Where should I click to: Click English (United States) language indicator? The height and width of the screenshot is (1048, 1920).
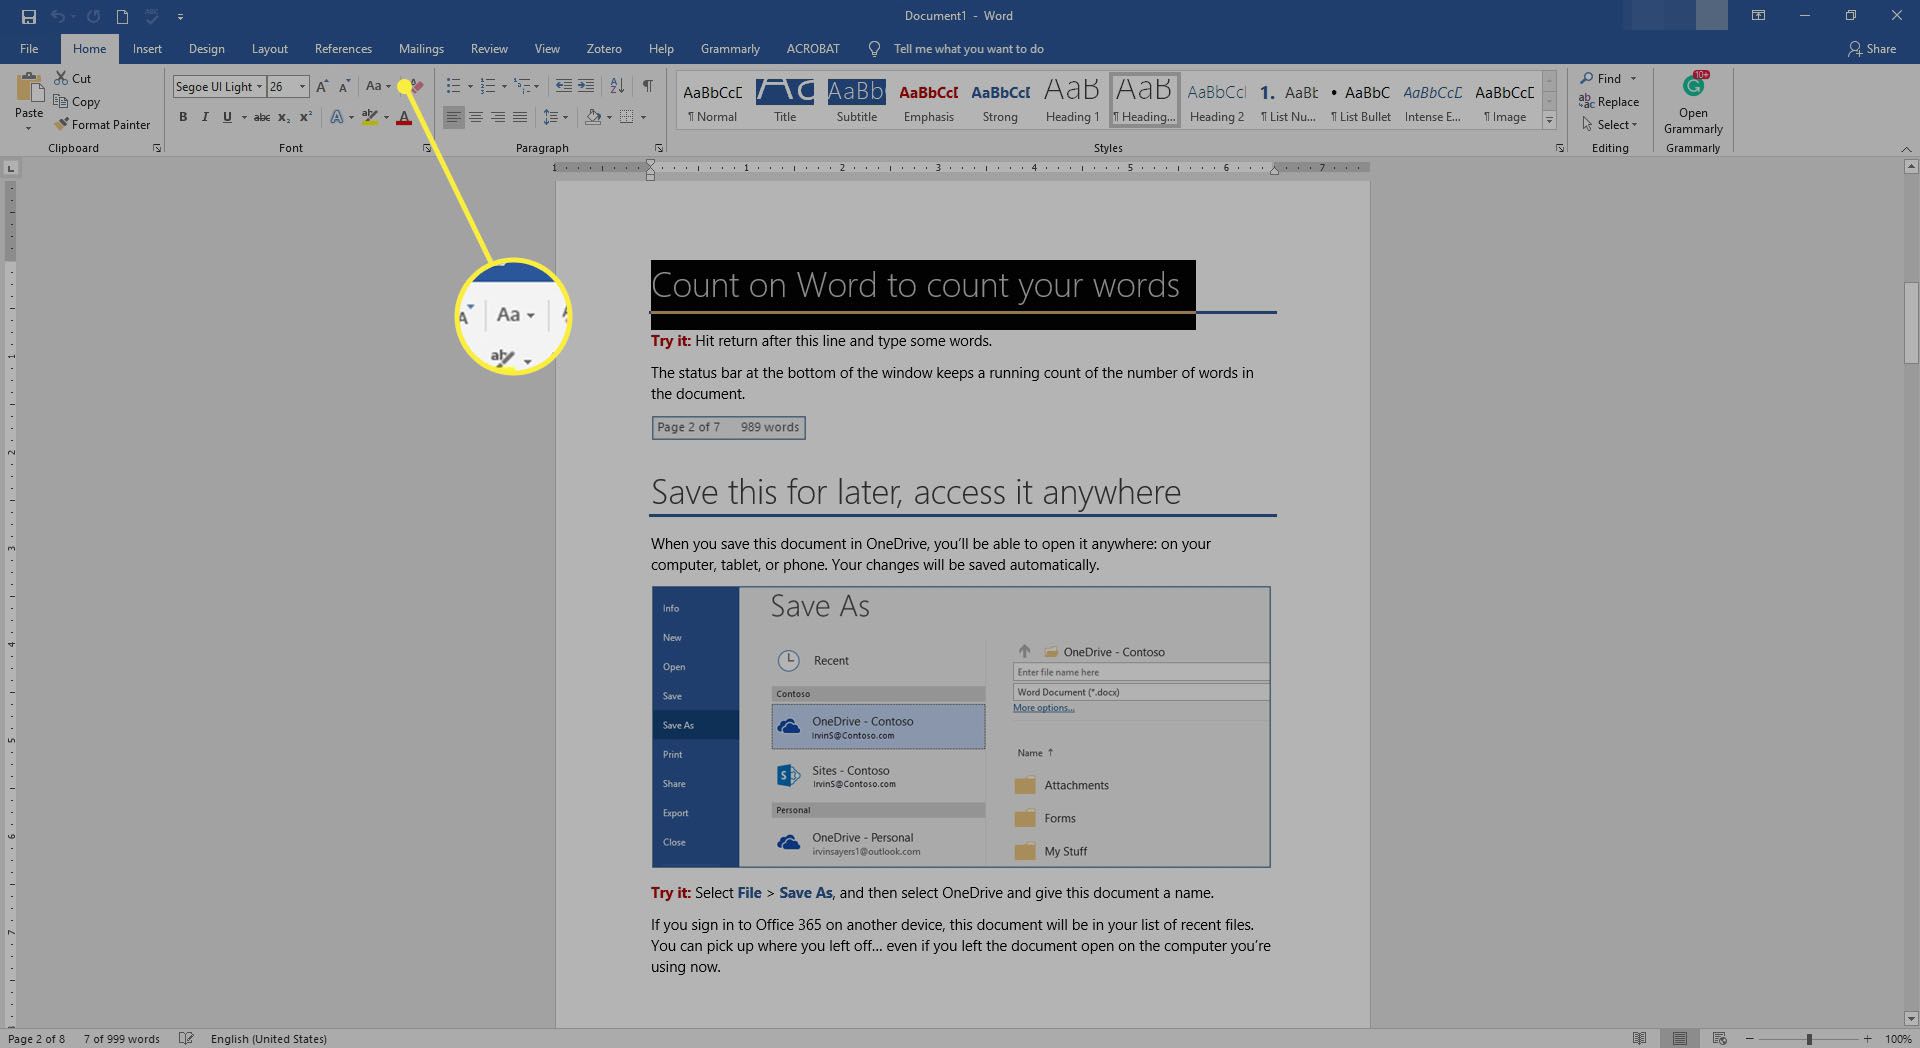(268, 1038)
